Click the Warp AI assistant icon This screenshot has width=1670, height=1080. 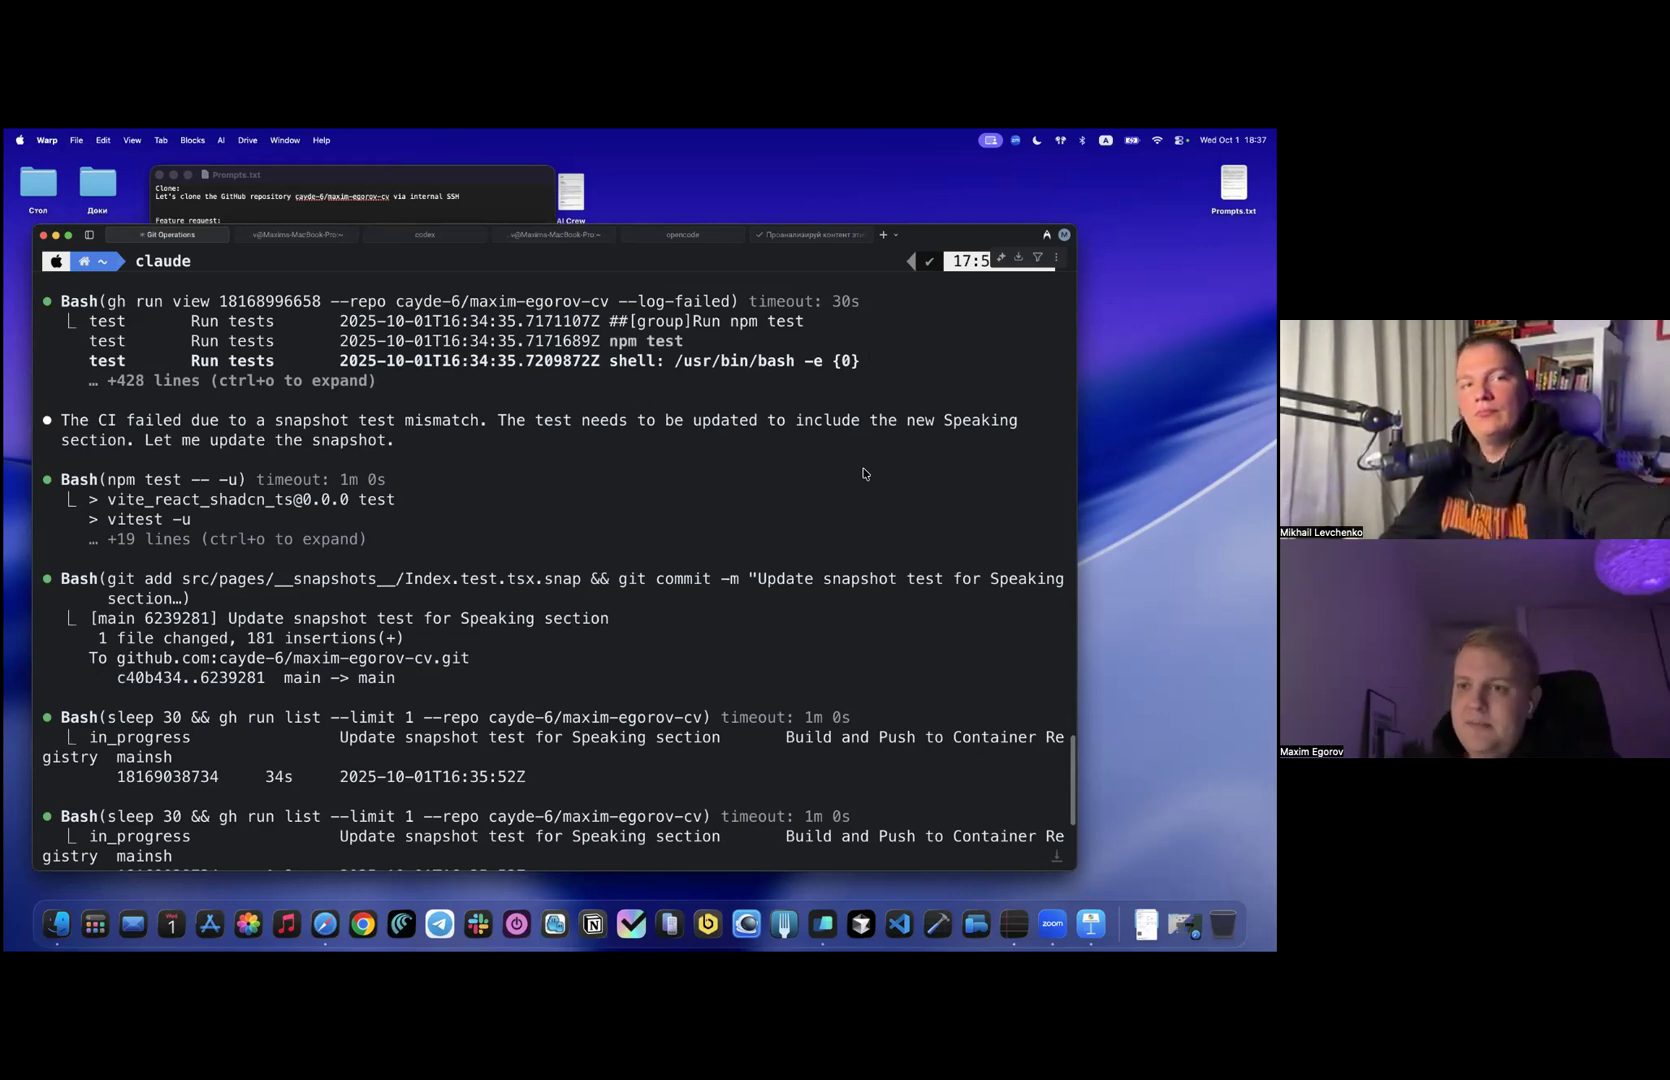pos(1047,235)
